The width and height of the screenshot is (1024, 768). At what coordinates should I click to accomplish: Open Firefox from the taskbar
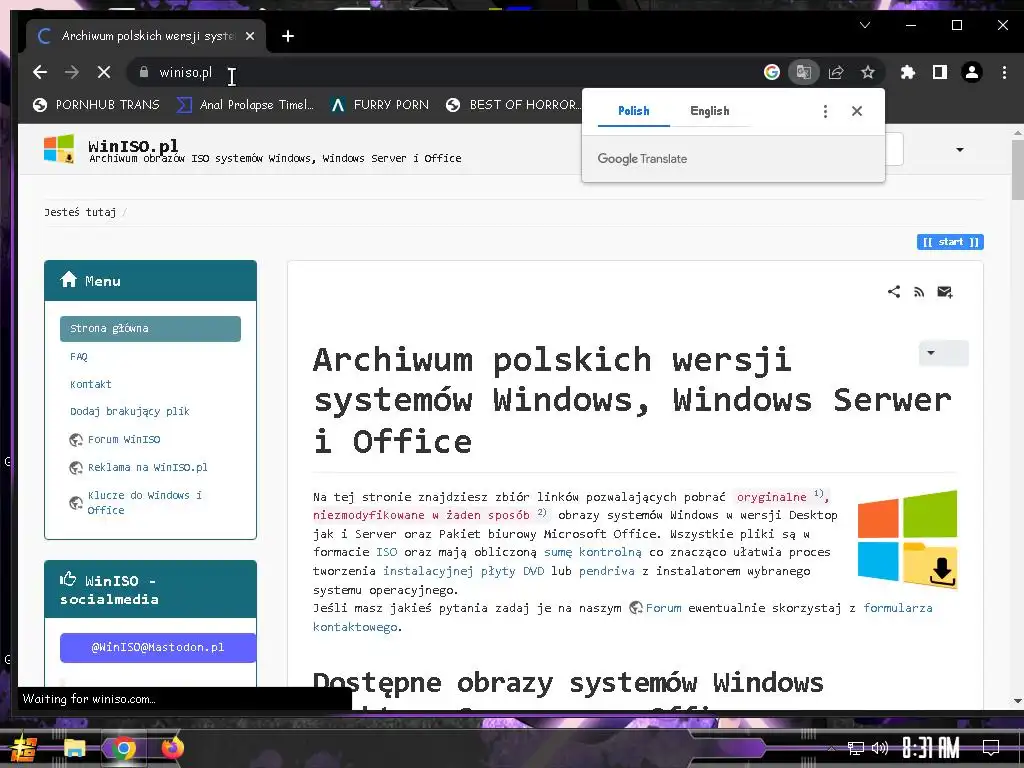[172, 748]
